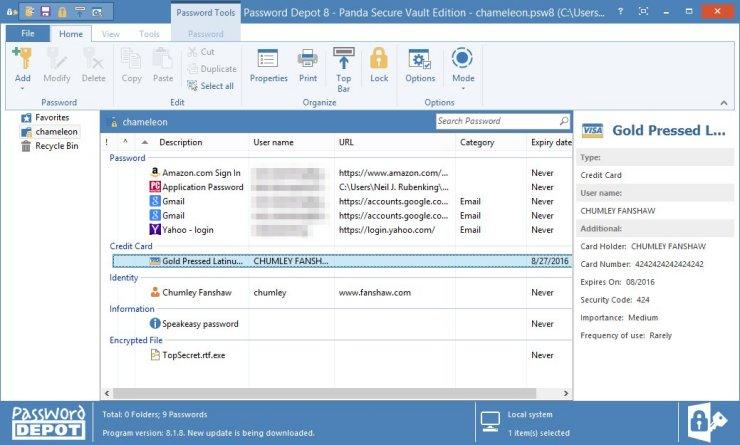
Task: Click the open database icon in quick access toolbar
Action: 29,12
